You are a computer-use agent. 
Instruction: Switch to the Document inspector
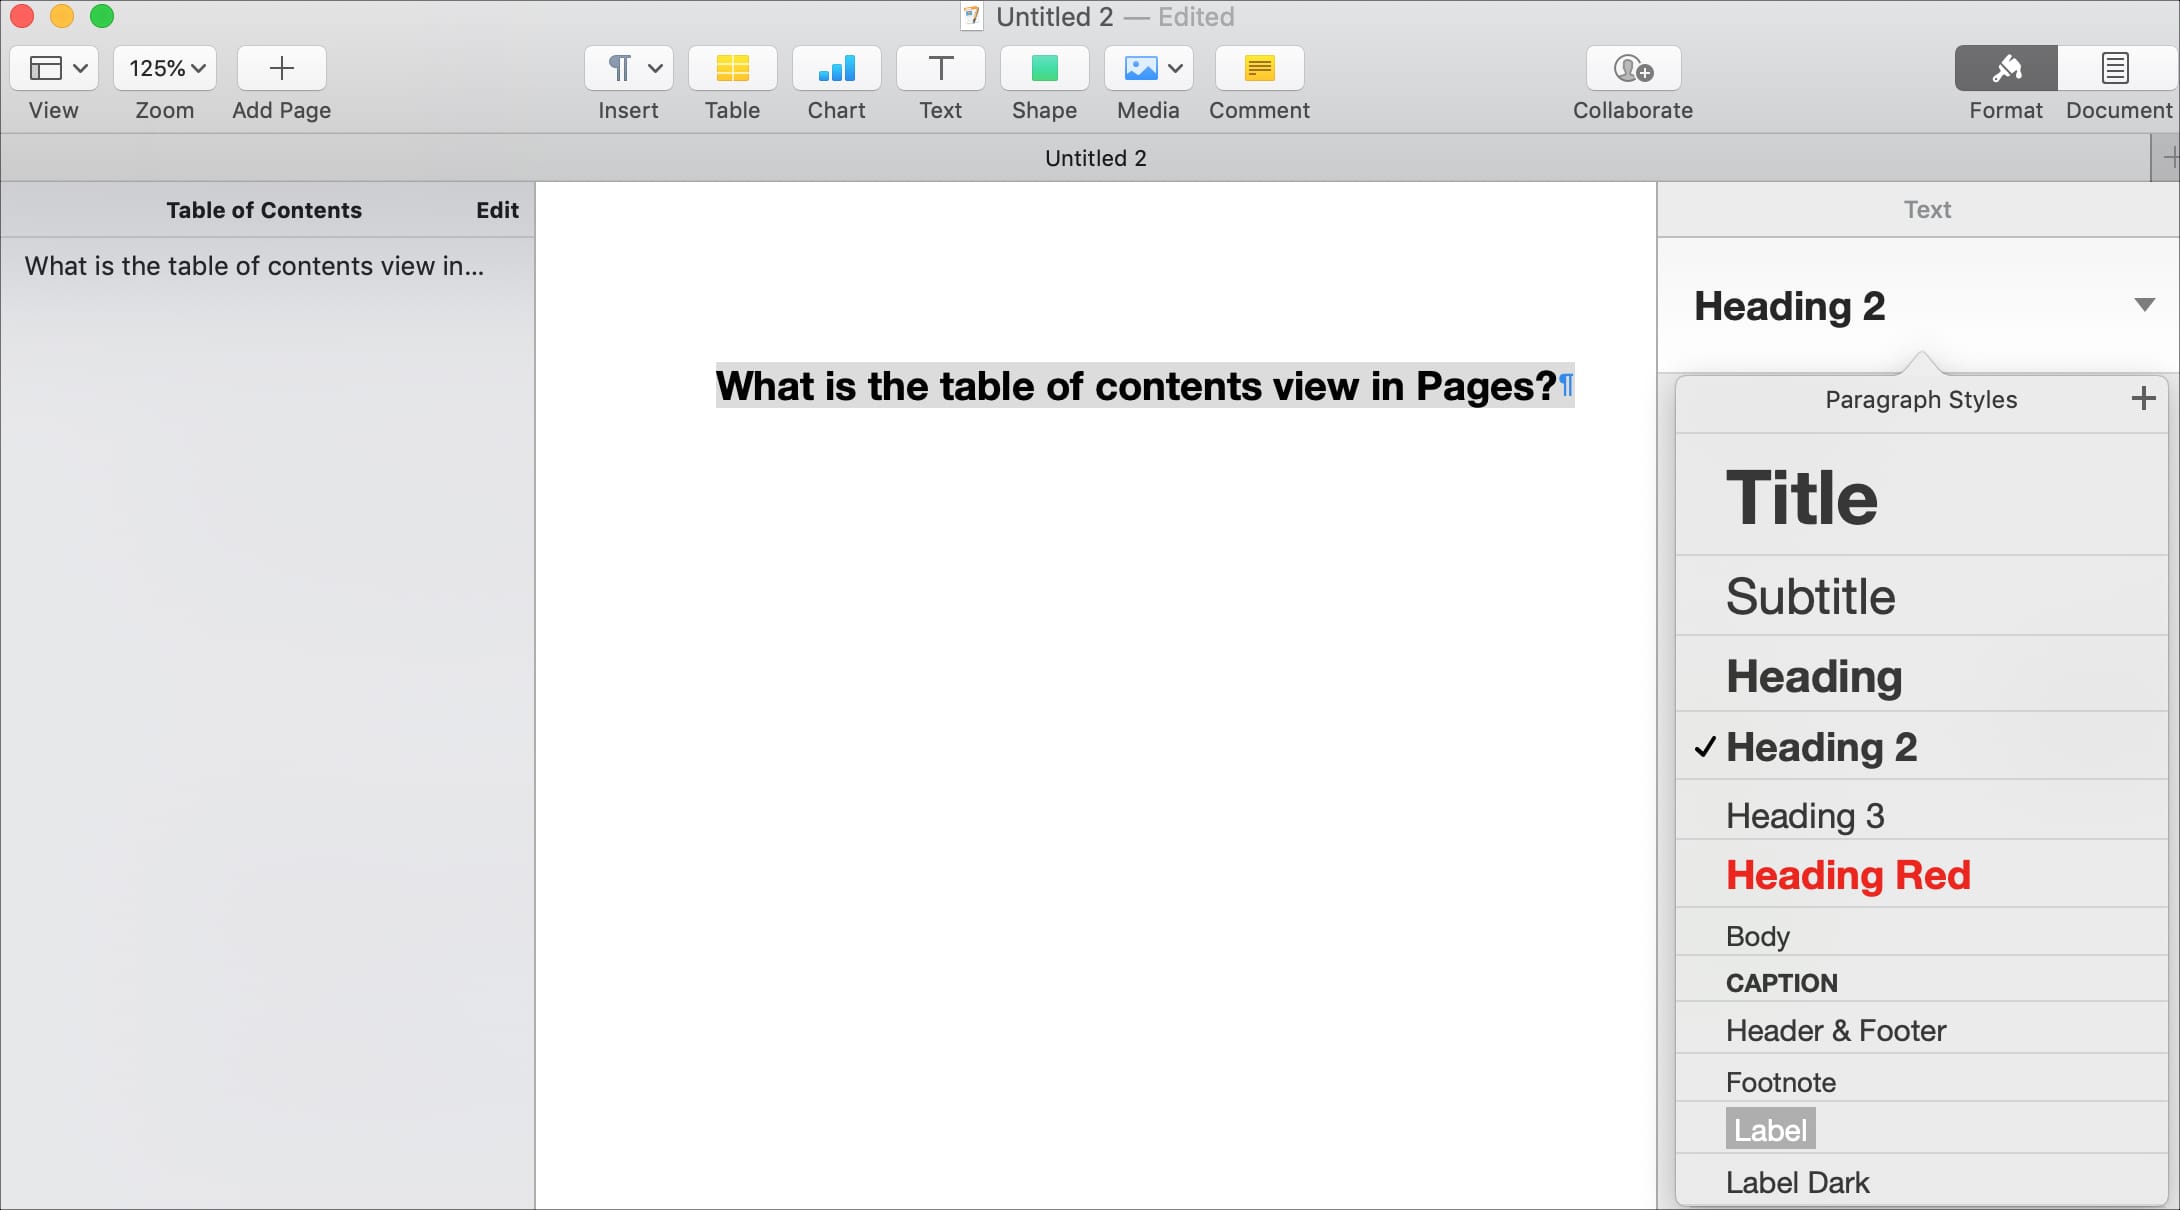[2116, 68]
